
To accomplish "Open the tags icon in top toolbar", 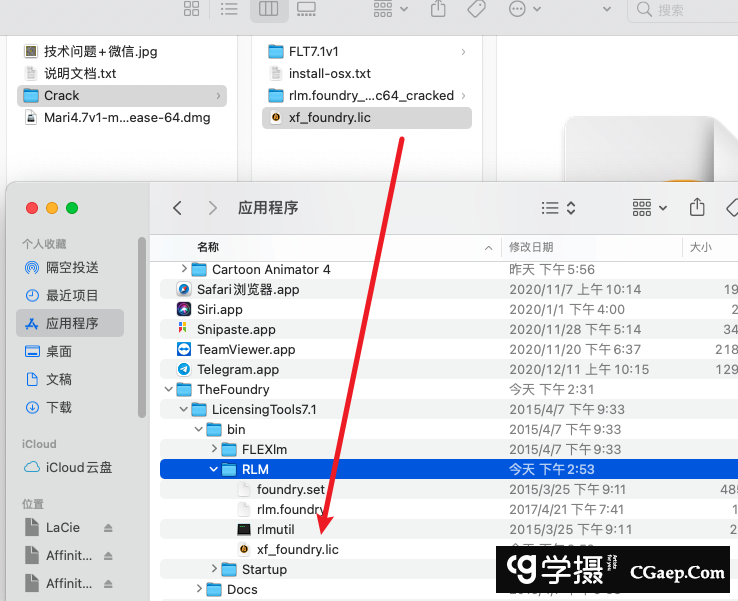I will (476, 9).
